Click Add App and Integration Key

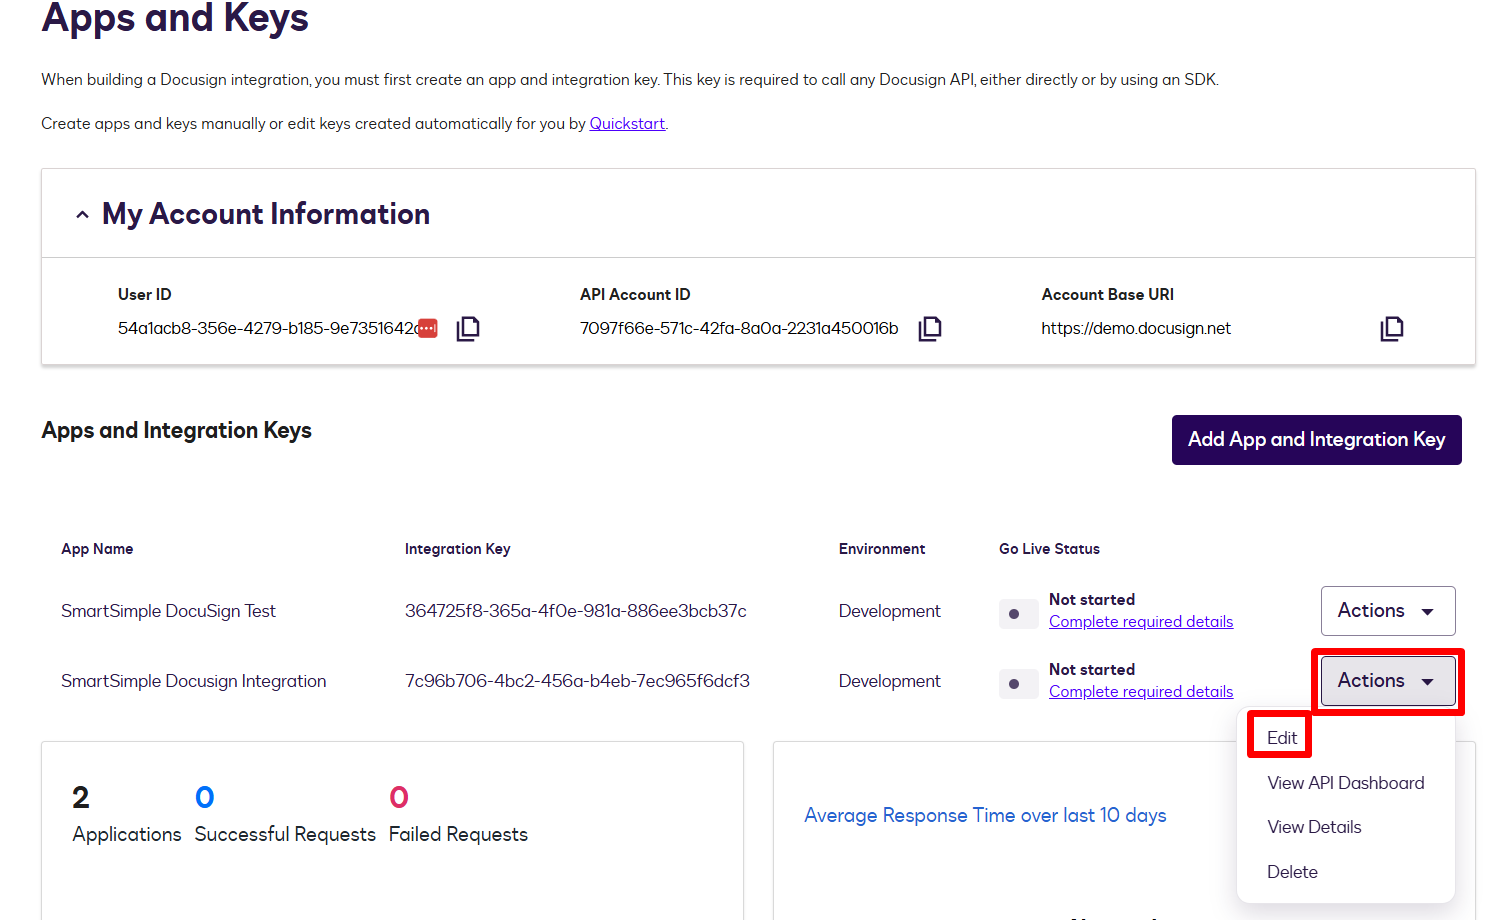click(1317, 439)
